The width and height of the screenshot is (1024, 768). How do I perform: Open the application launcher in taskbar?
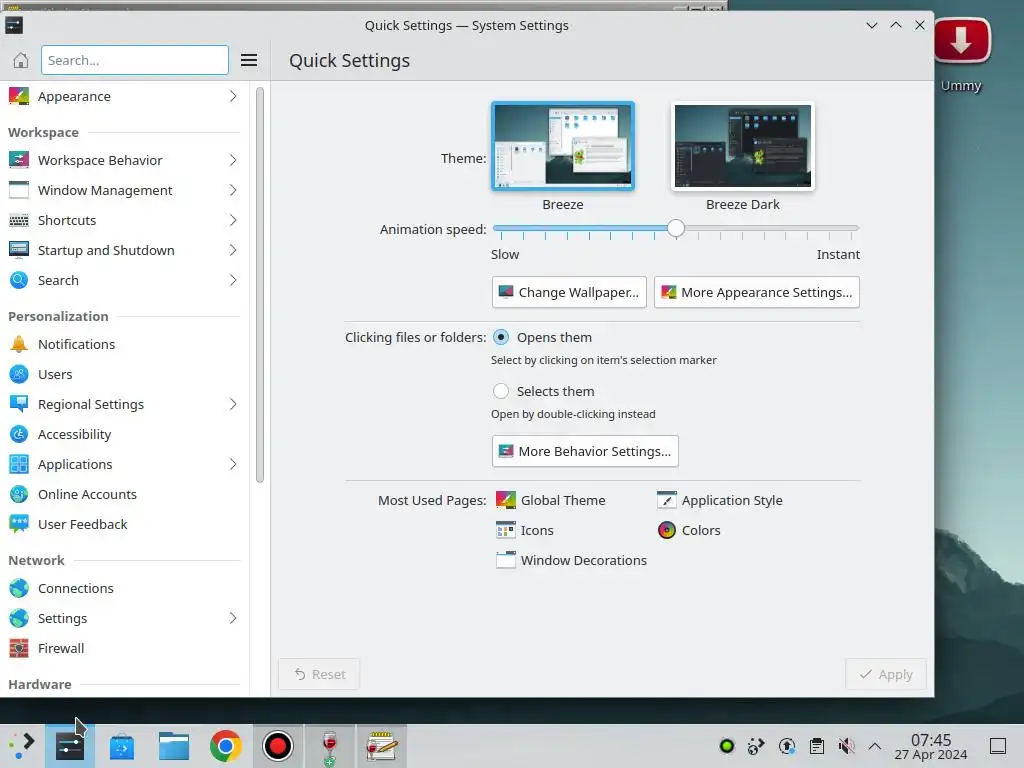tap(22, 746)
